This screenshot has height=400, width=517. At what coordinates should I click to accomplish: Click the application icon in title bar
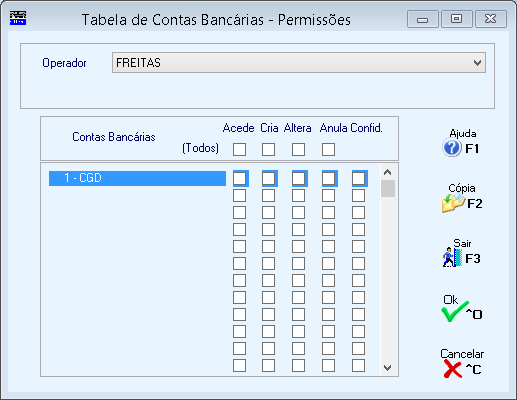point(18,18)
